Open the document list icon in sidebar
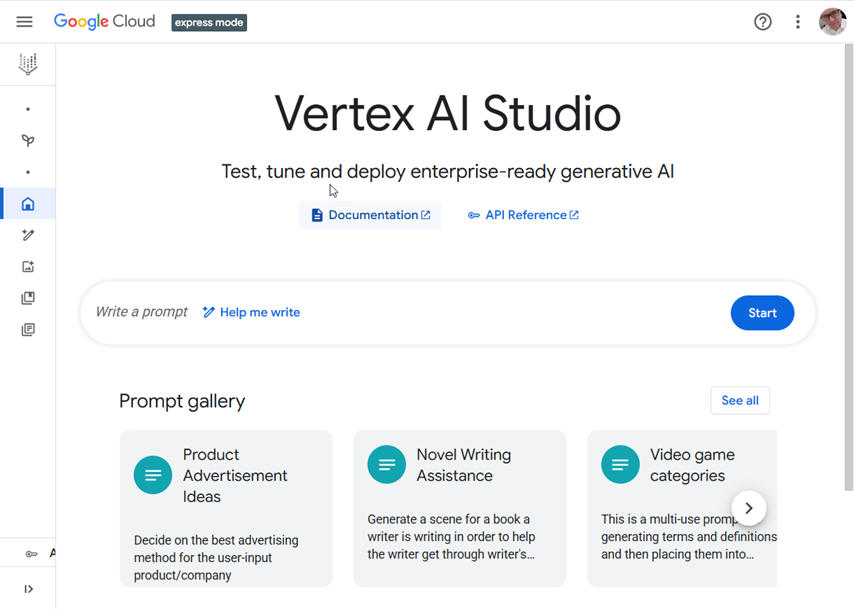Viewport: 854px width, 609px height. pos(28,330)
